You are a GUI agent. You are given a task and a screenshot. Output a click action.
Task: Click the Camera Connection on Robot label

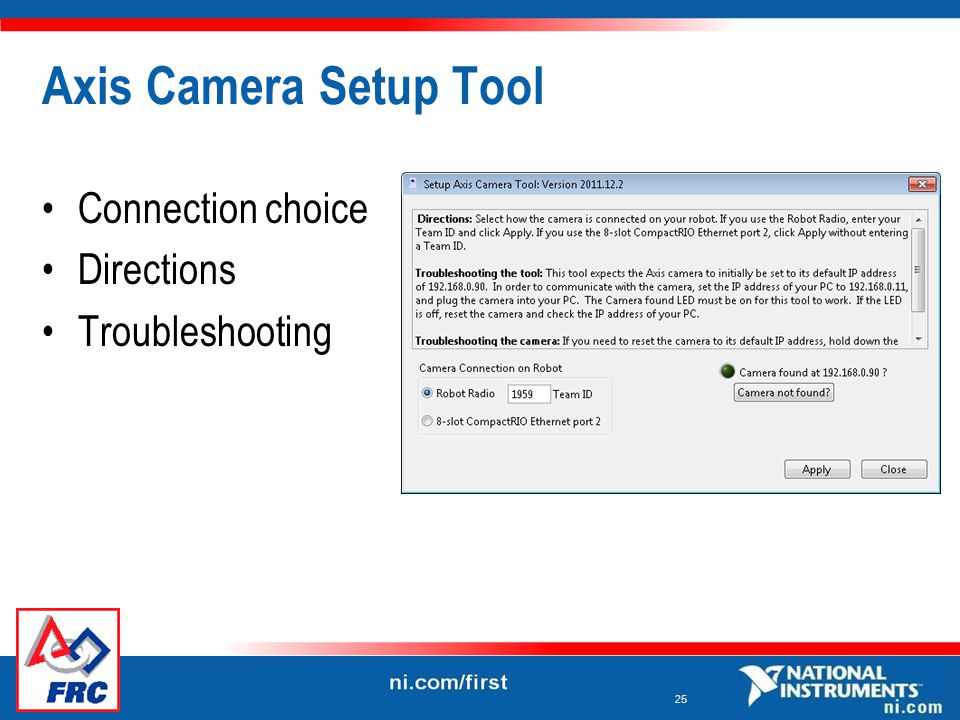[x=490, y=368]
